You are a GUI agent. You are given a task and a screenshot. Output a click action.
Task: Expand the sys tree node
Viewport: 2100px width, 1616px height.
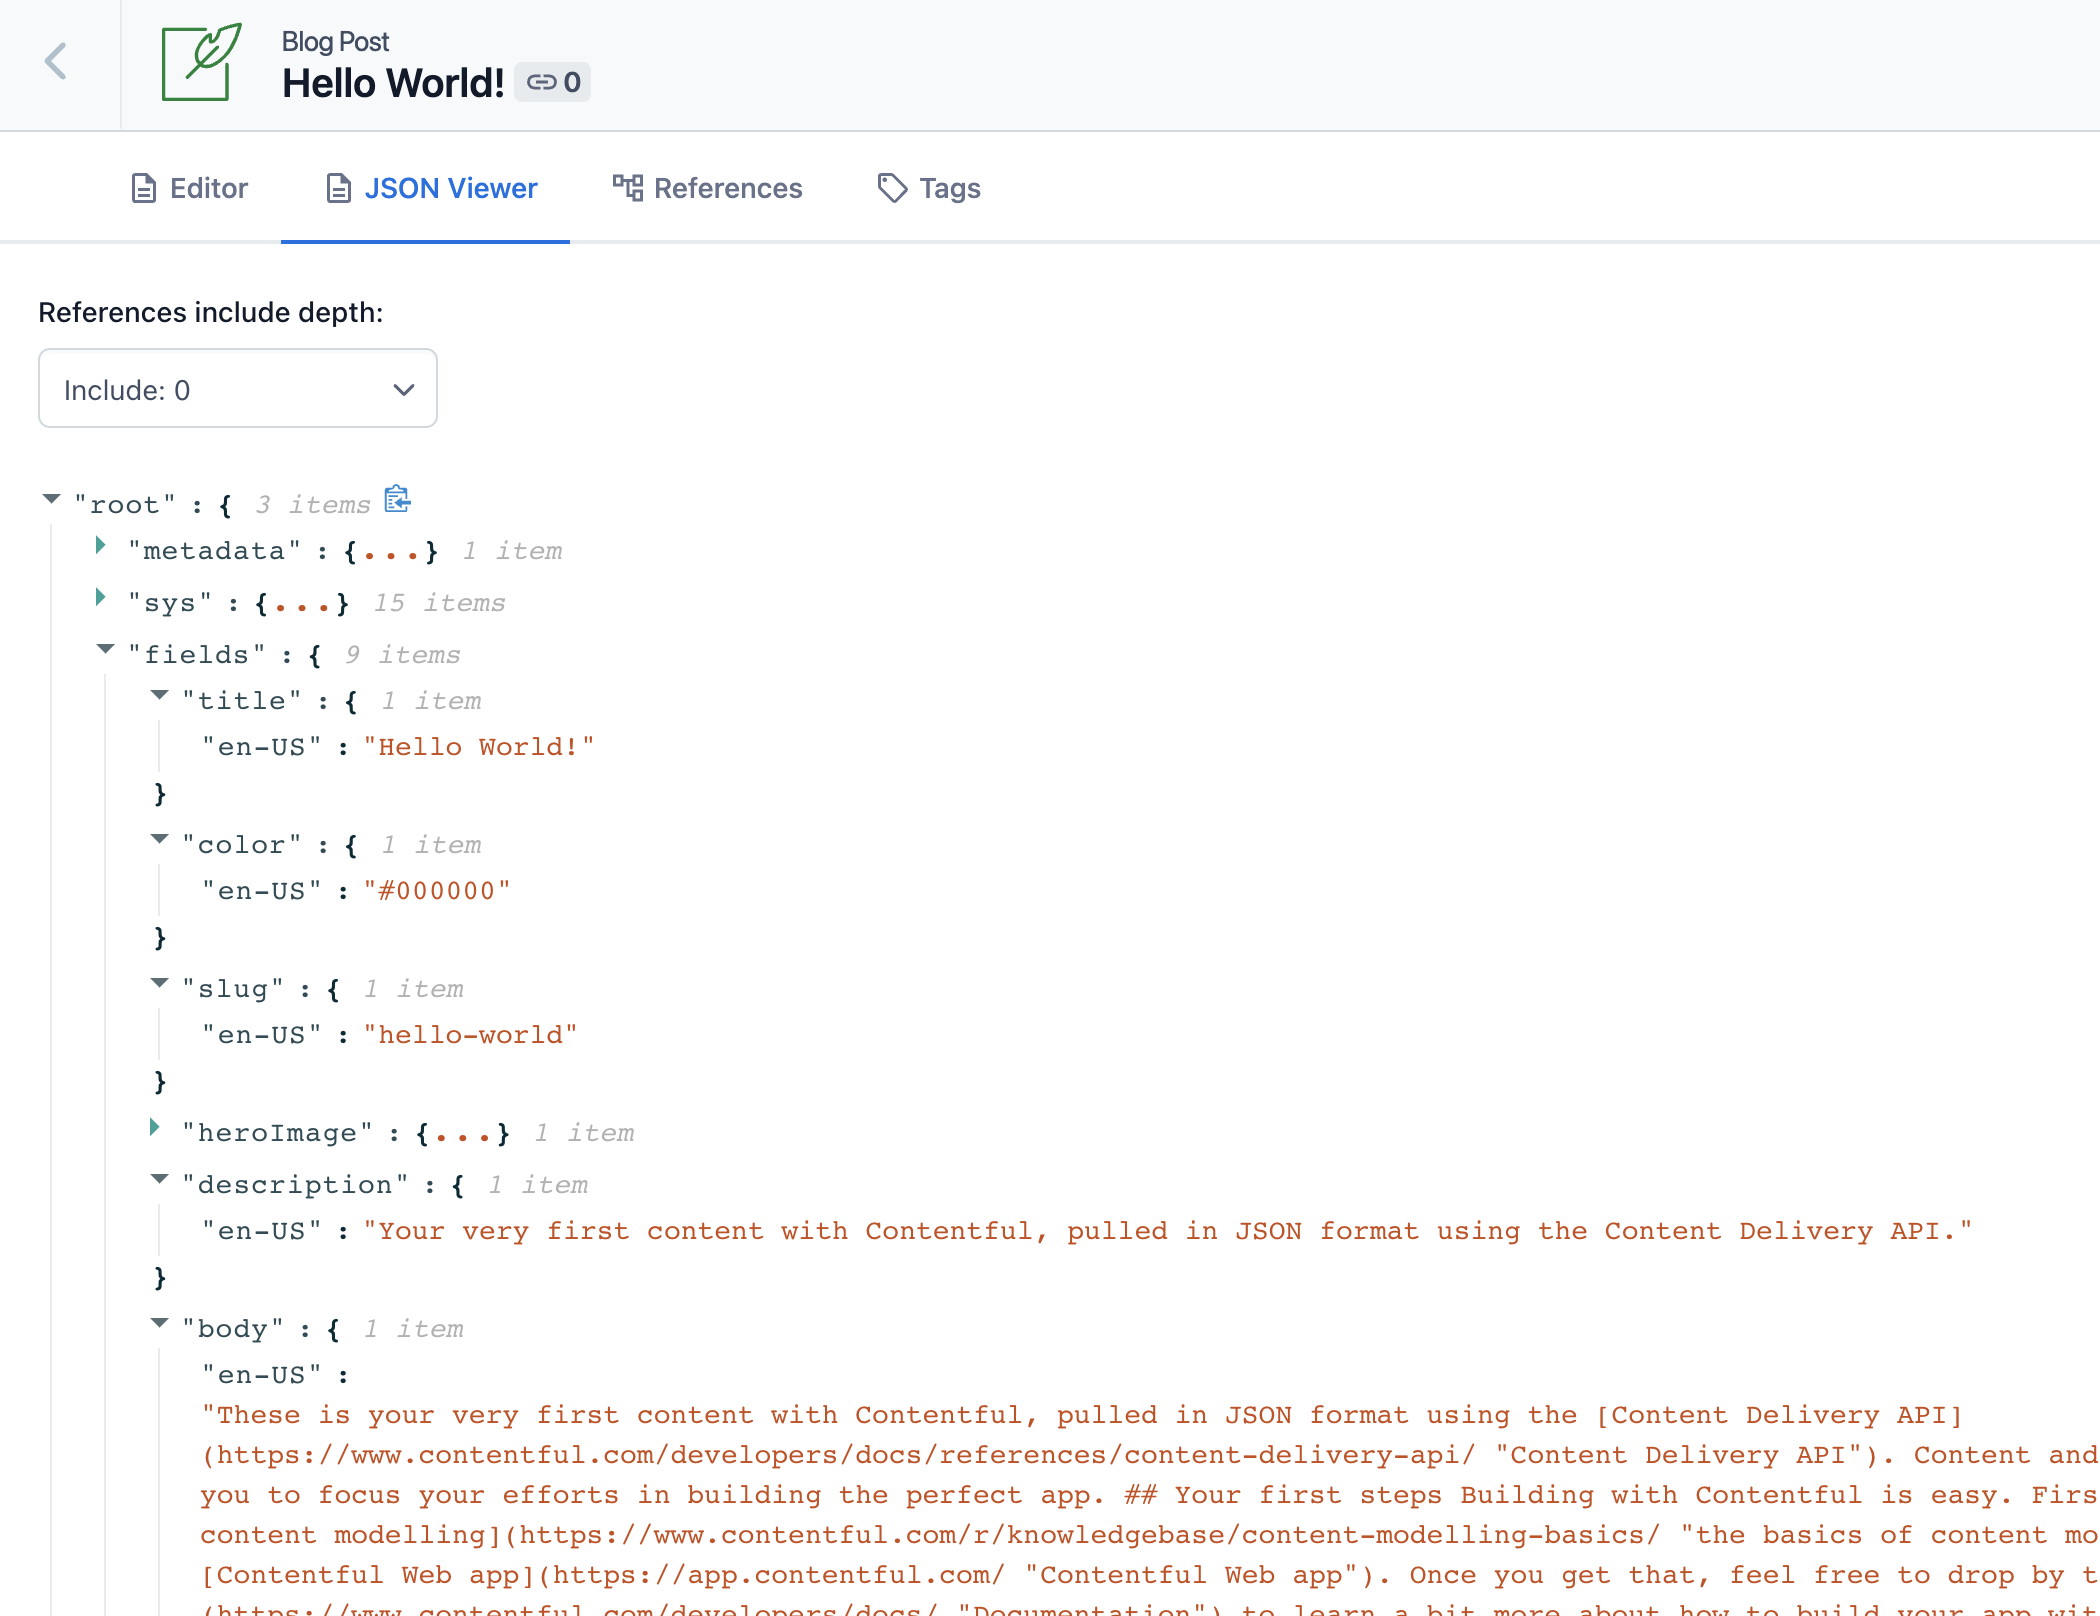(x=105, y=601)
